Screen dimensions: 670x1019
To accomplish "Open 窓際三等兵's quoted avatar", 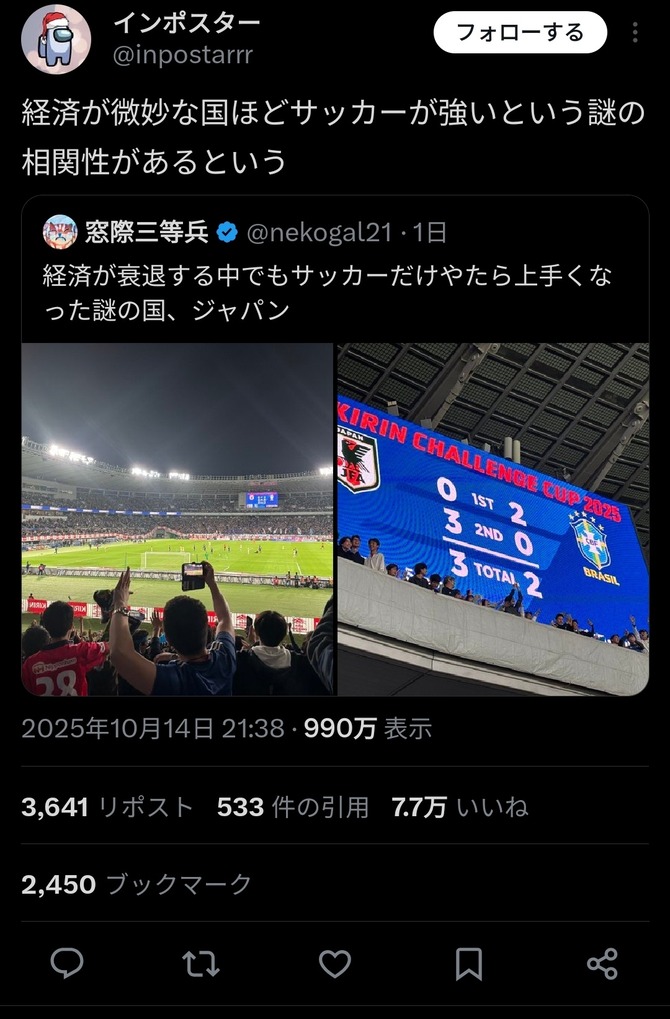I will tap(60, 232).
